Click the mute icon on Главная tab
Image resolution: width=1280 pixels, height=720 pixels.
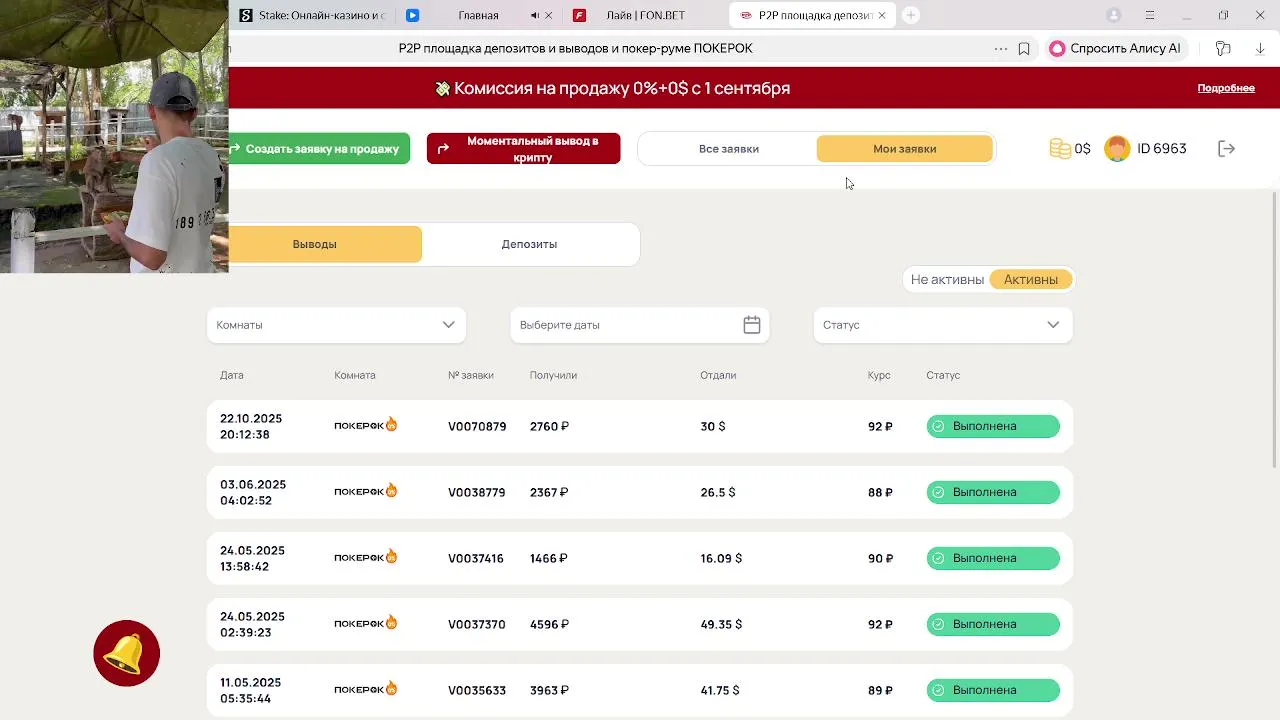click(535, 15)
